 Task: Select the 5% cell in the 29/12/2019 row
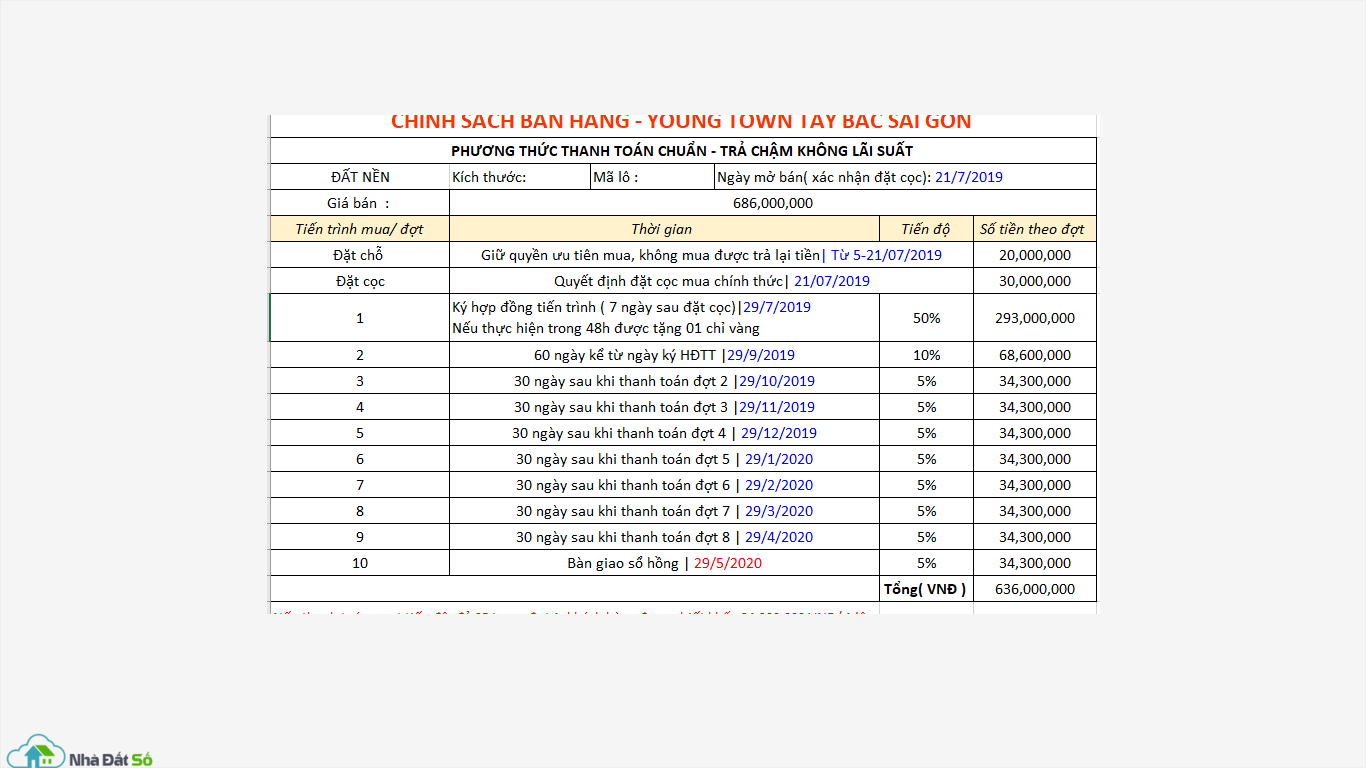click(927, 433)
